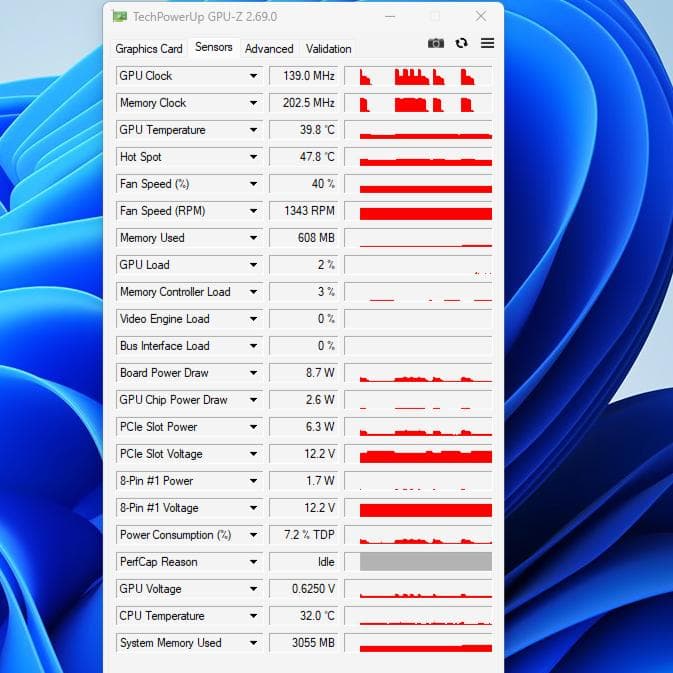Image resolution: width=673 pixels, height=673 pixels.
Task: Expand the Bus Interface Load dropdown
Action: pos(254,346)
